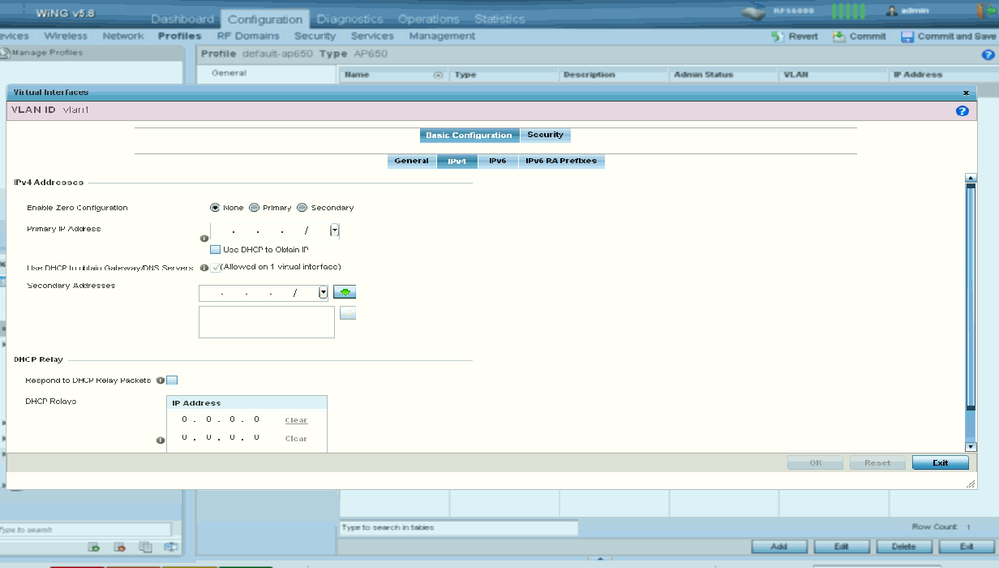Click the Revert icon in the toolbar

click(x=778, y=36)
